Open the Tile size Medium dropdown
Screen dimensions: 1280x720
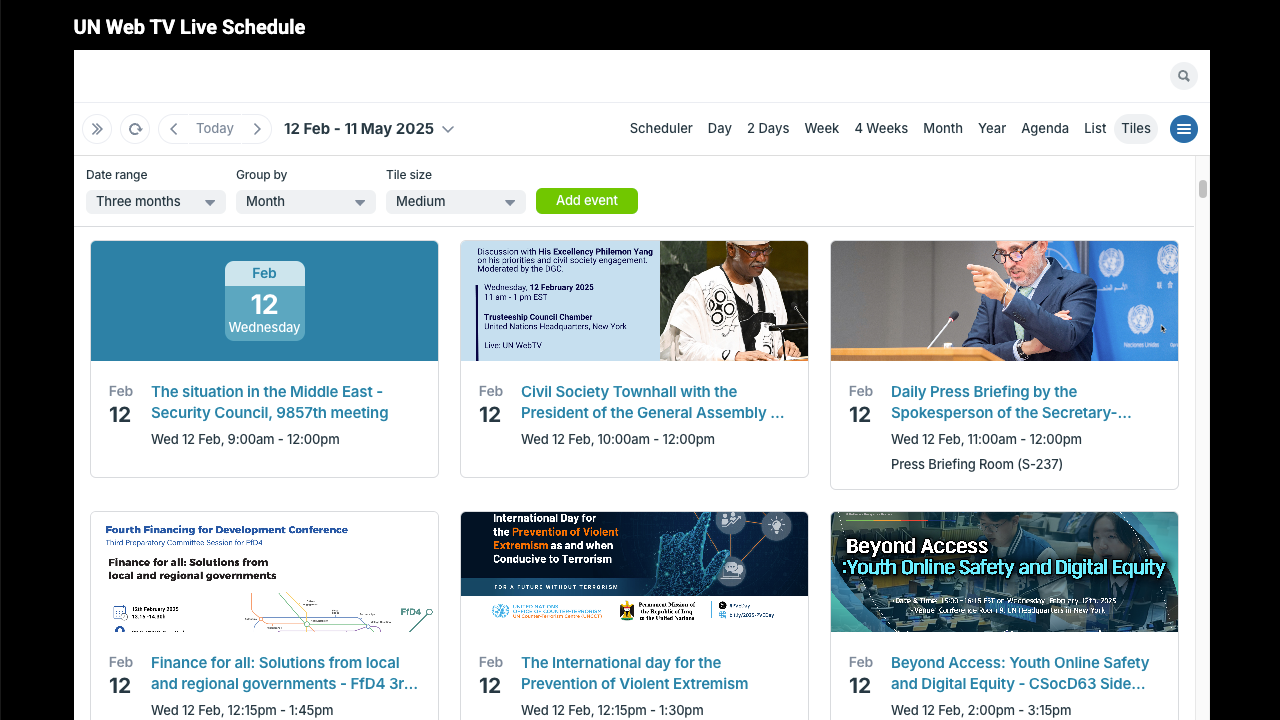pyautogui.click(x=456, y=201)
